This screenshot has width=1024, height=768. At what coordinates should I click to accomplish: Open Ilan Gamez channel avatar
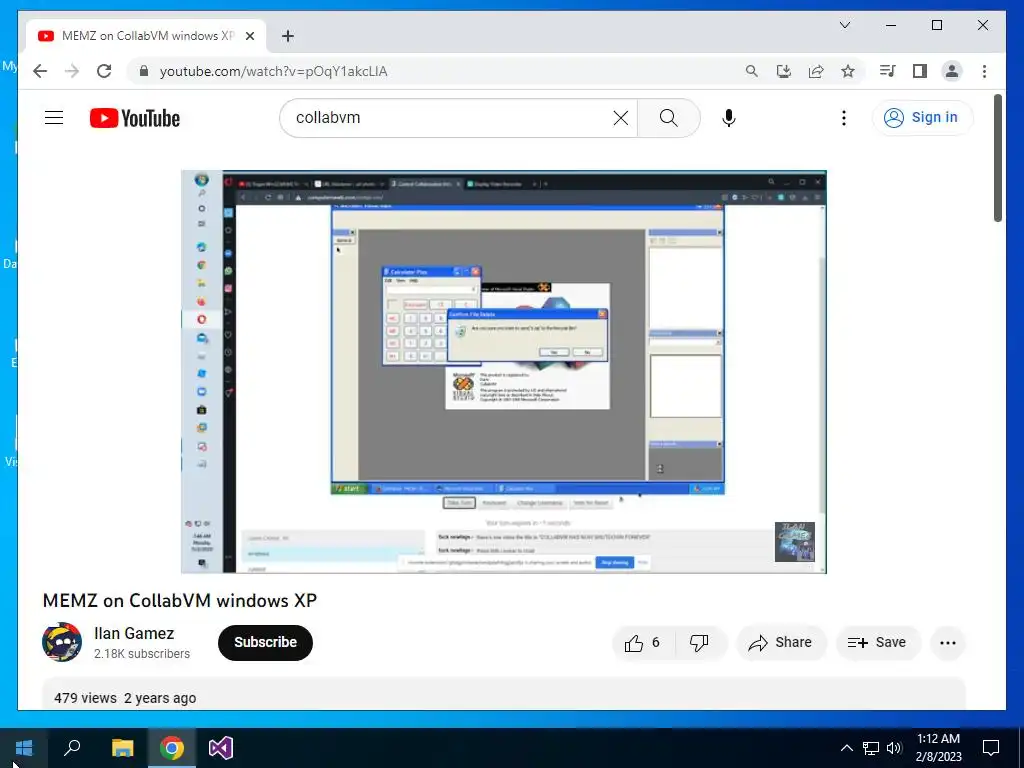[62, 642]
